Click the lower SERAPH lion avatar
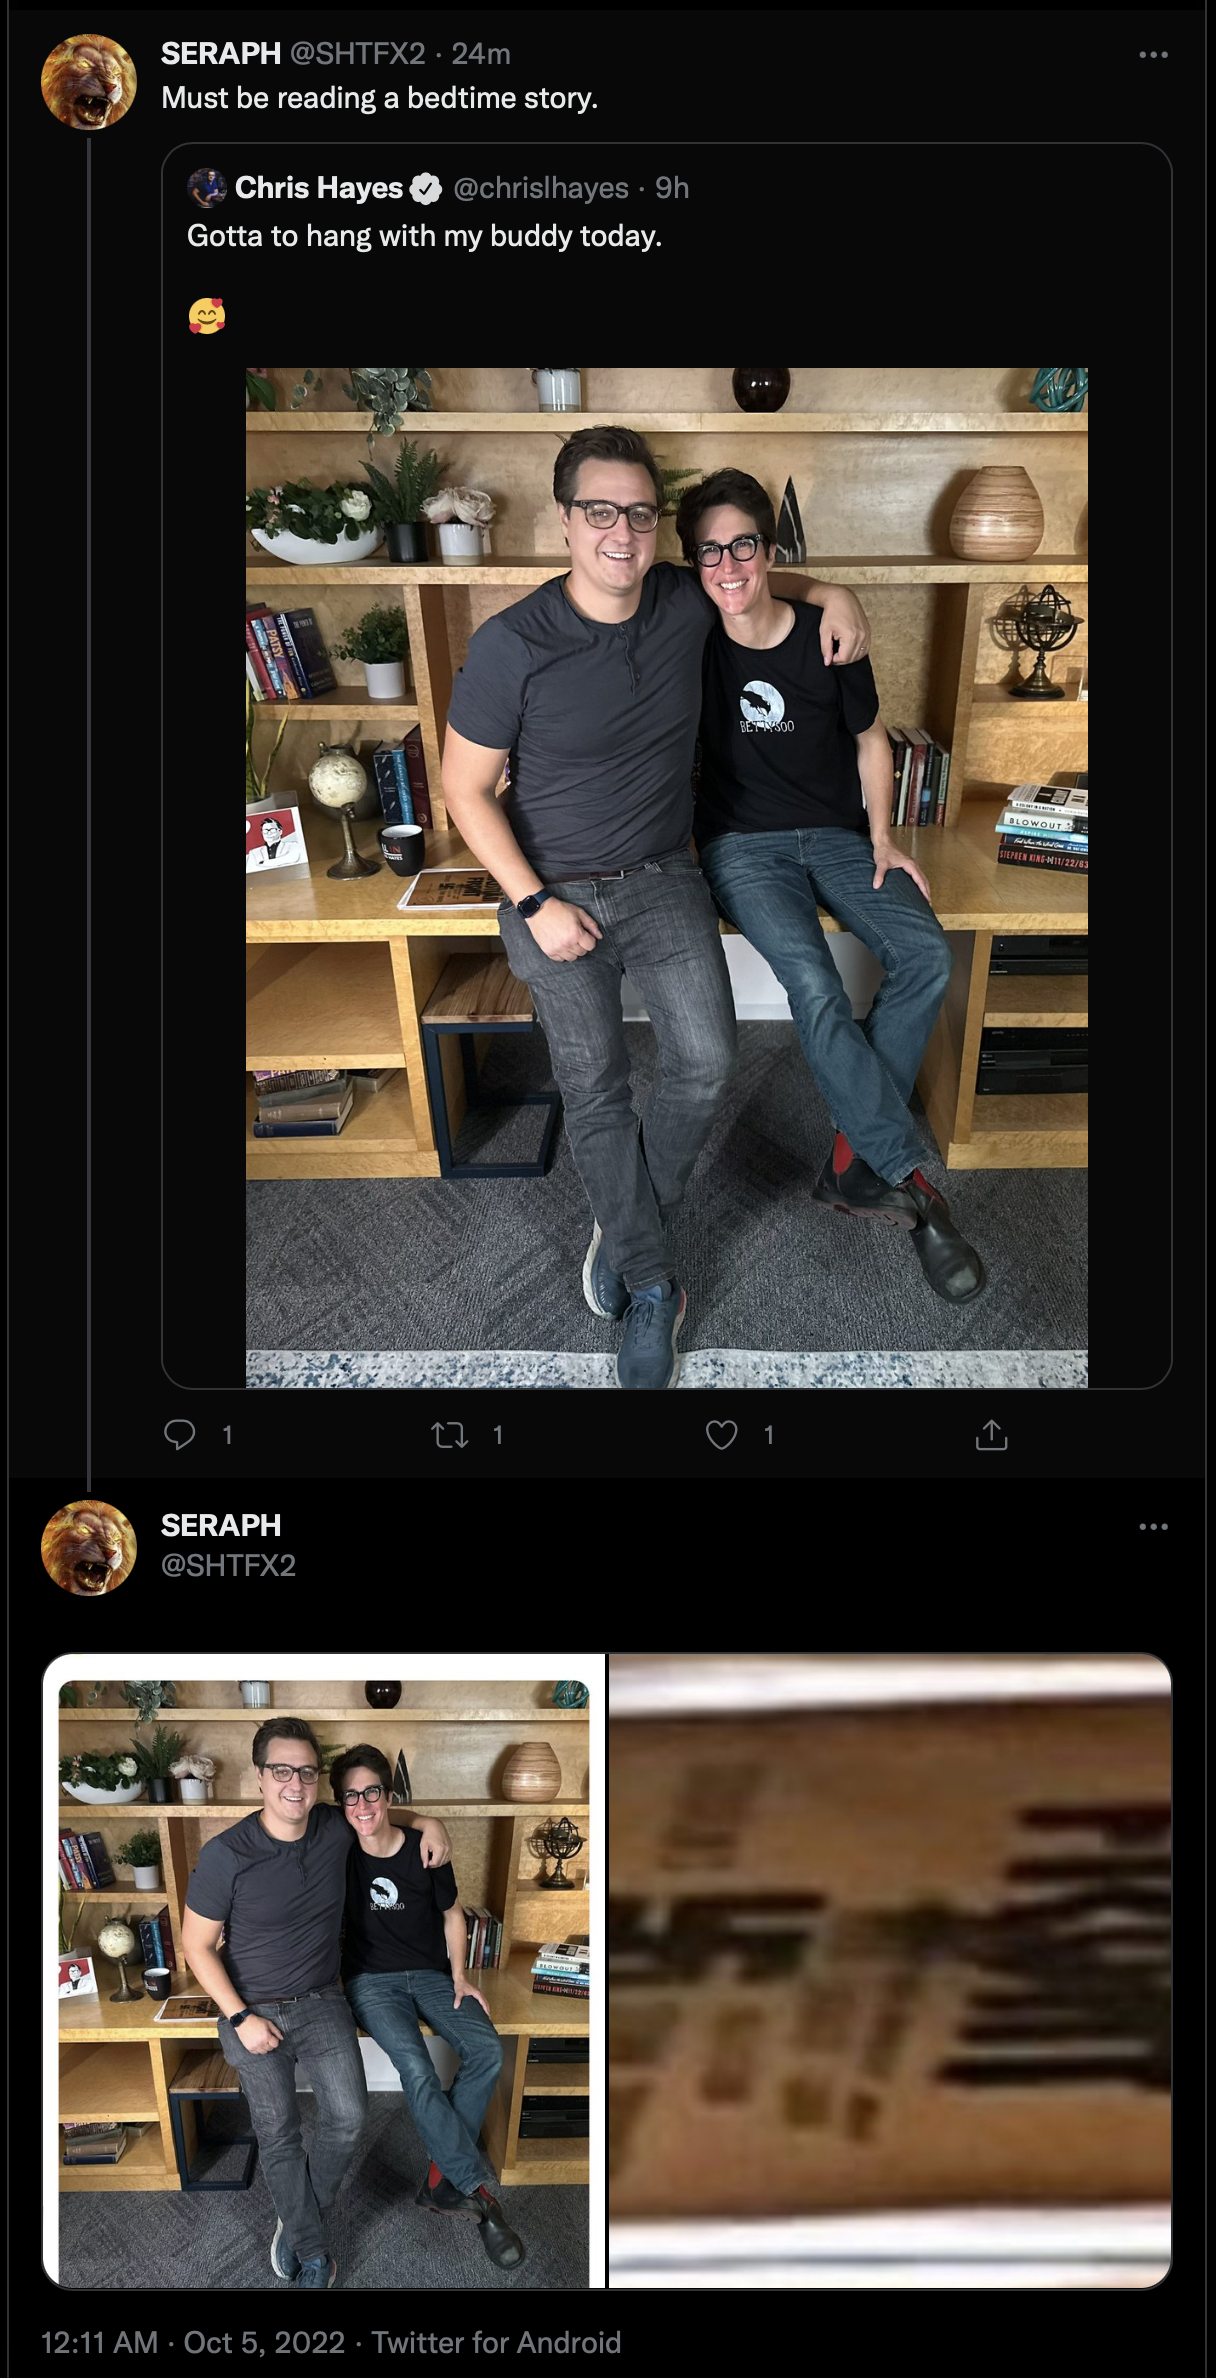Screen dimensions: 1216x2378 click(x=89, y=1548)
